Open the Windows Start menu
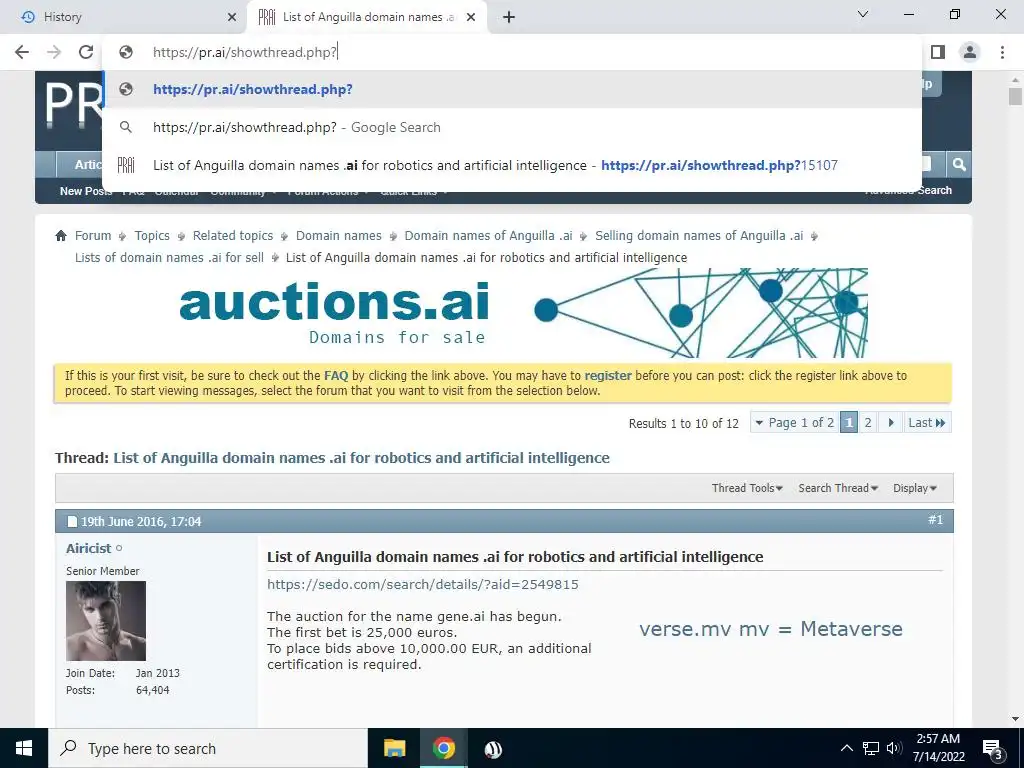The height and width of the screenshot is (768, 1024). coord(24,748)
